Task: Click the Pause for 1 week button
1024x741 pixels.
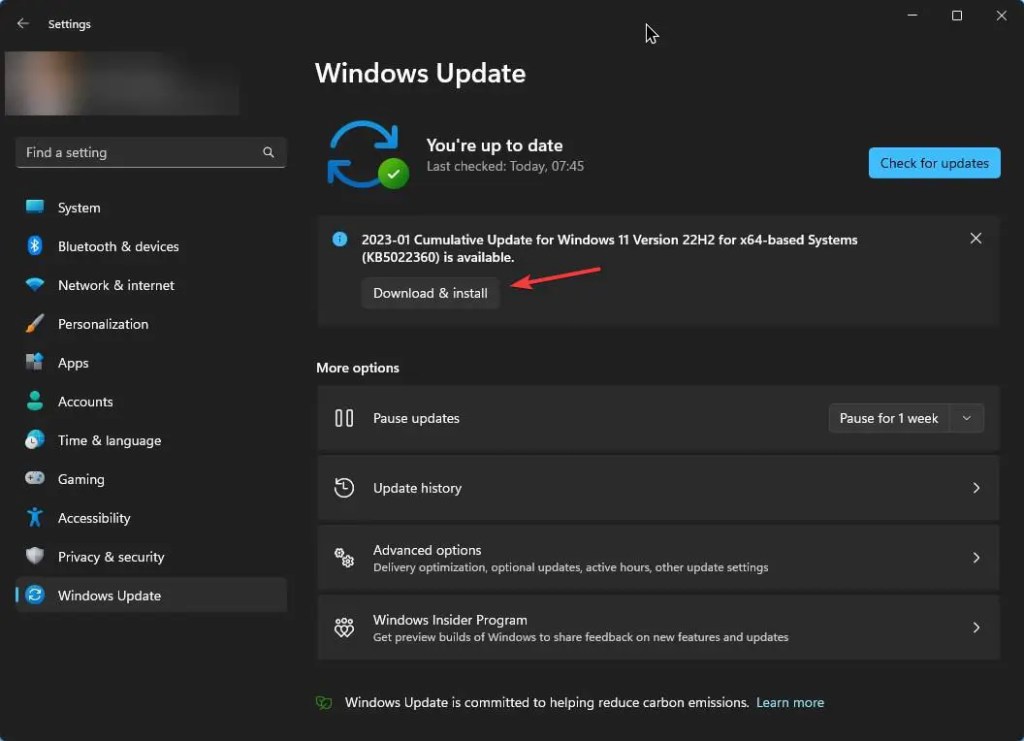Action: tap(888, 418)
